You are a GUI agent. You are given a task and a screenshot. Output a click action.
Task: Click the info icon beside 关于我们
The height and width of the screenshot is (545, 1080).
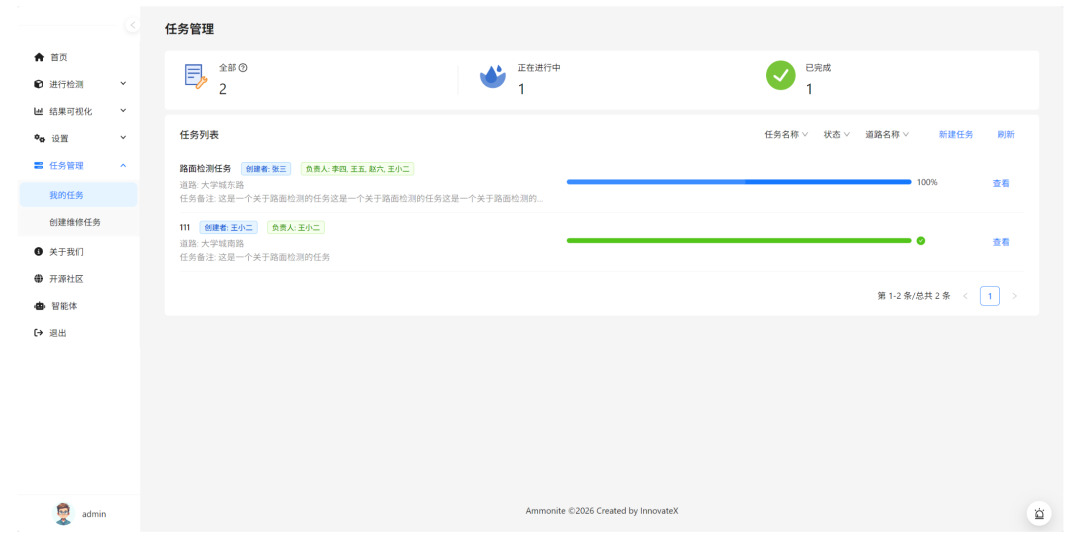pos(39,251)
